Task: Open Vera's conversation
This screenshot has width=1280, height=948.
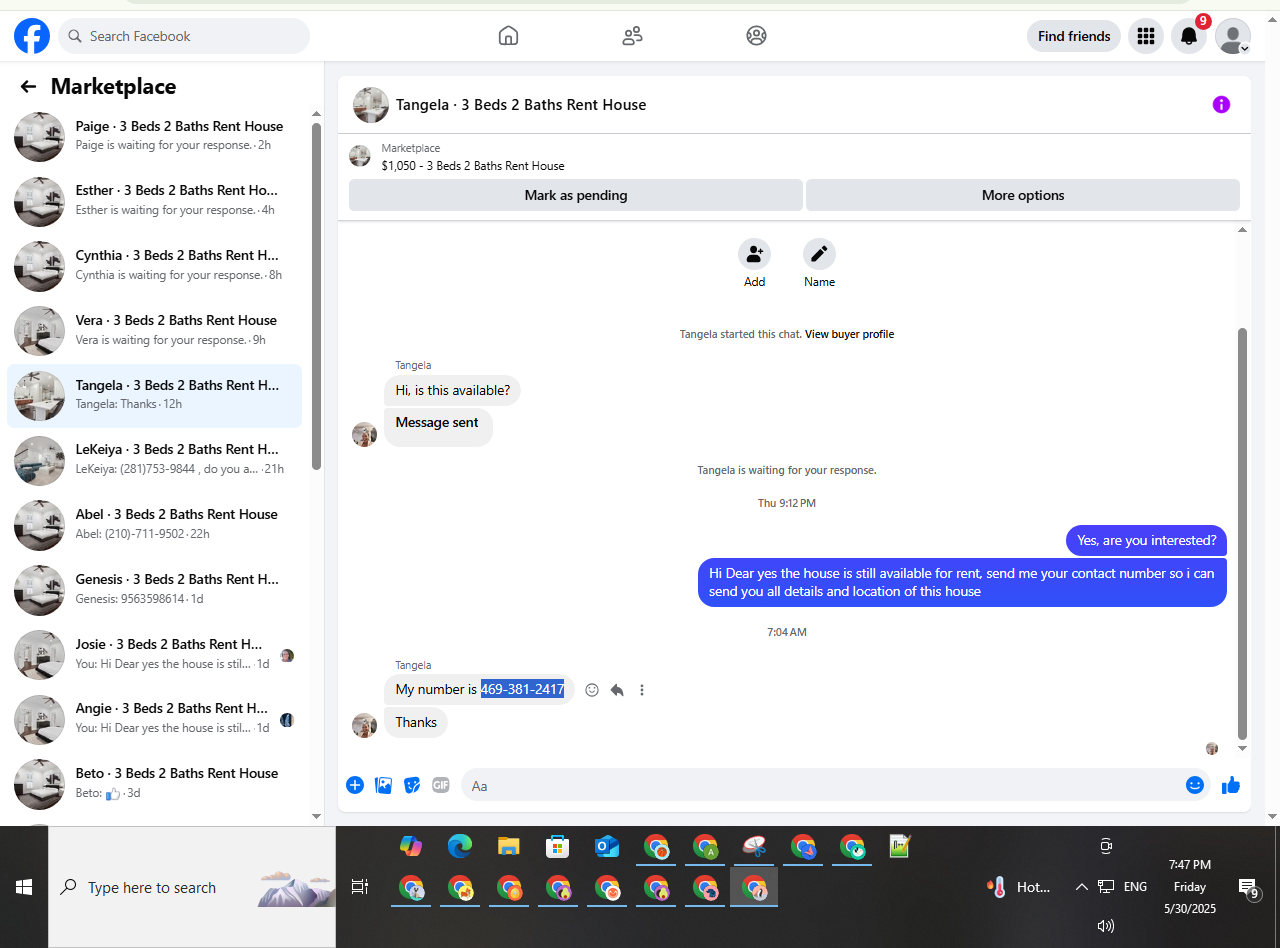Action: click(155, 330)
